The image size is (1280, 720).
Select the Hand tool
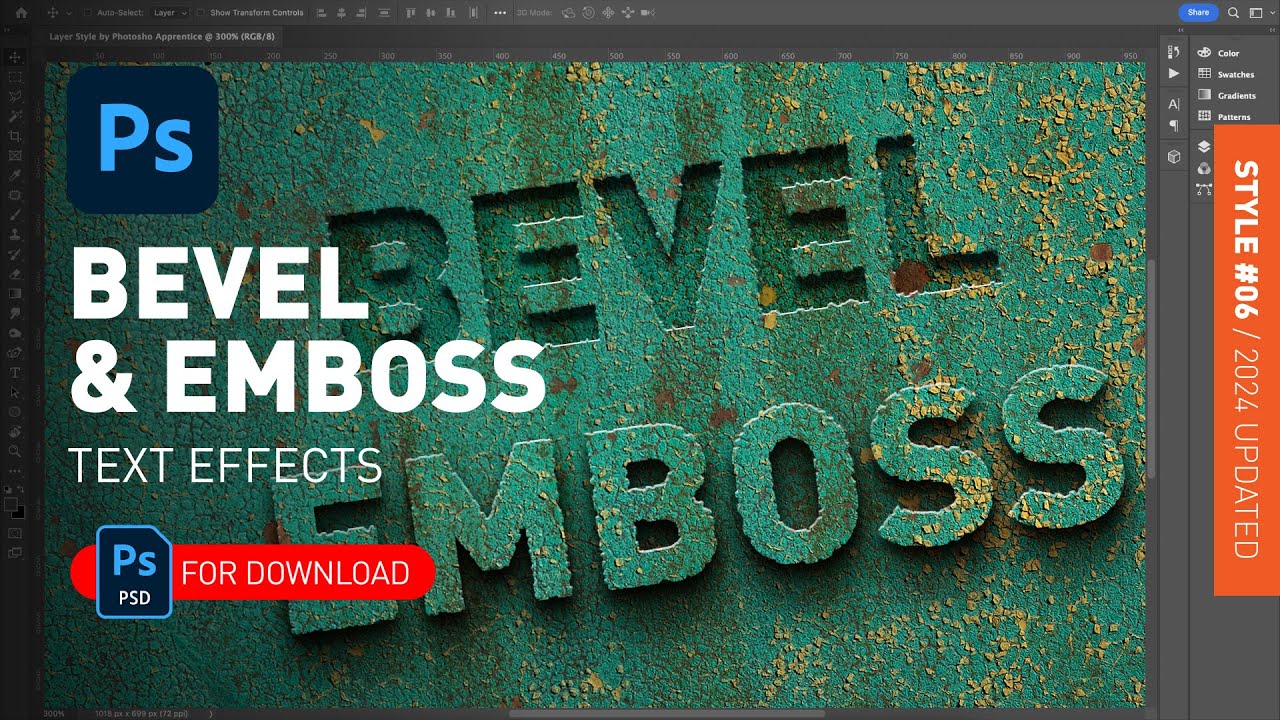tap(15, 431)
